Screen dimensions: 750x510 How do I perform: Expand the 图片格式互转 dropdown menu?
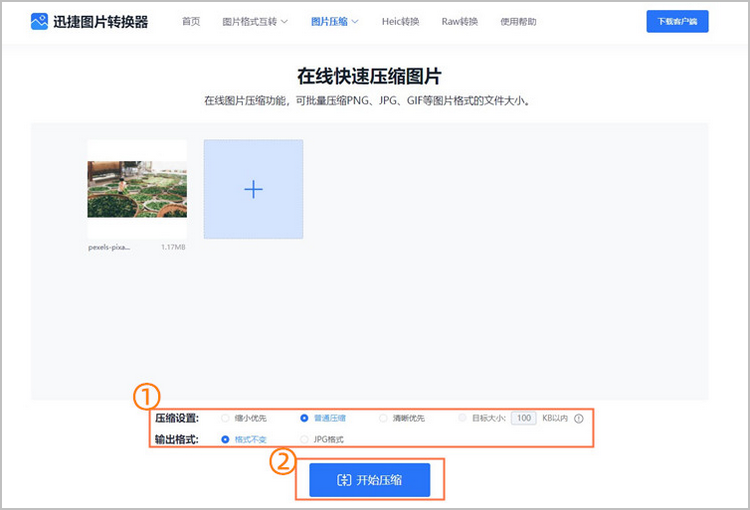255,21
